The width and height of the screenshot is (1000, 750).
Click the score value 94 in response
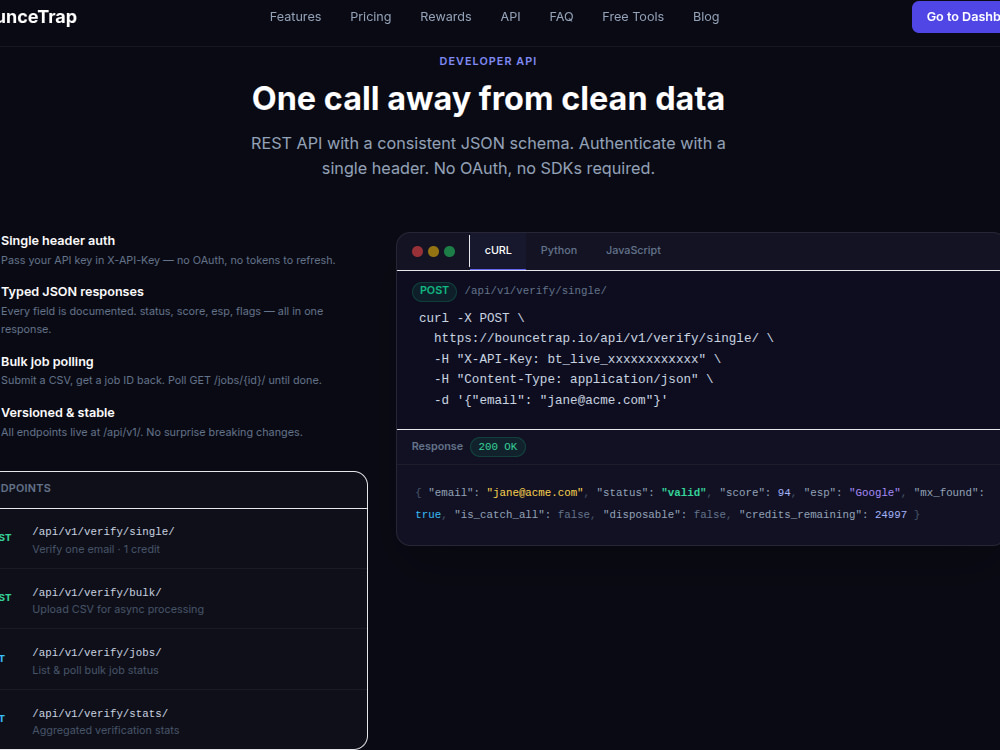coord(784,493)
